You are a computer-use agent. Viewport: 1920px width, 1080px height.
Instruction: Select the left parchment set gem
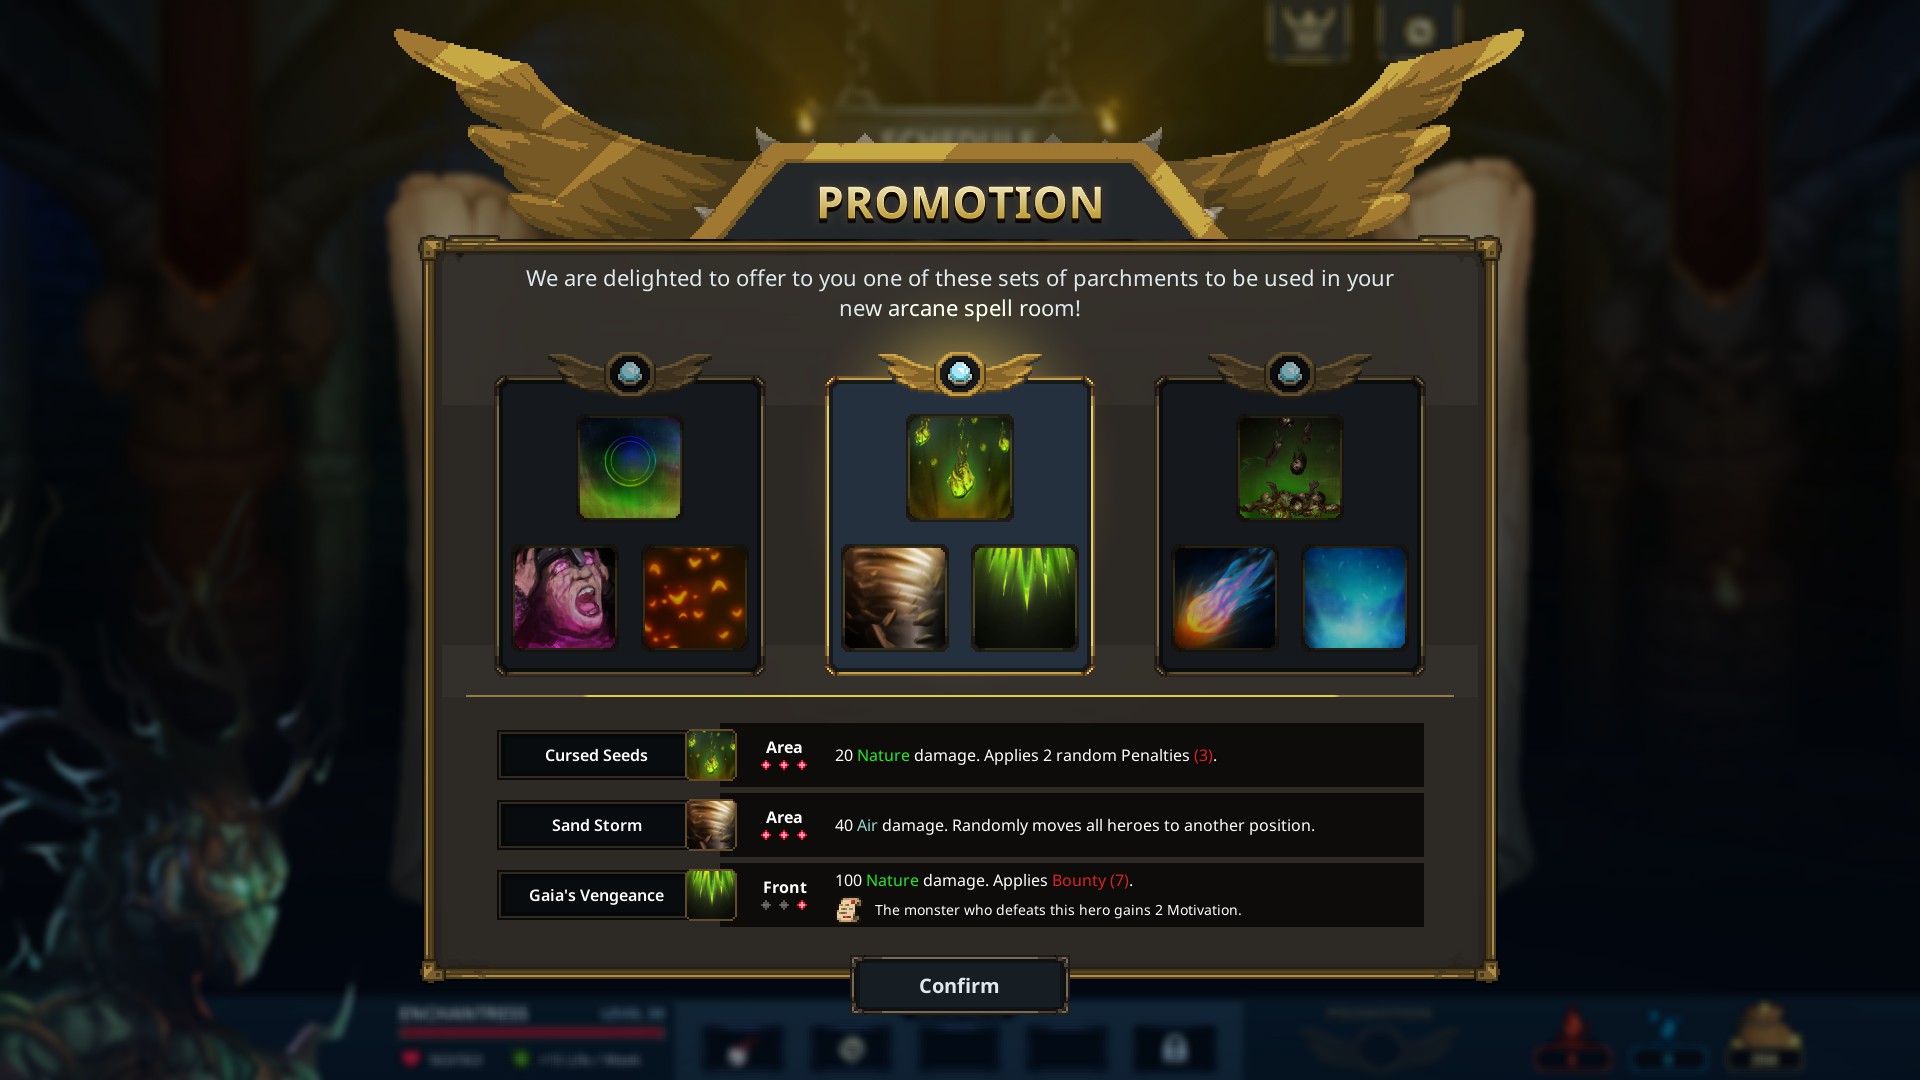click(629, 374)
